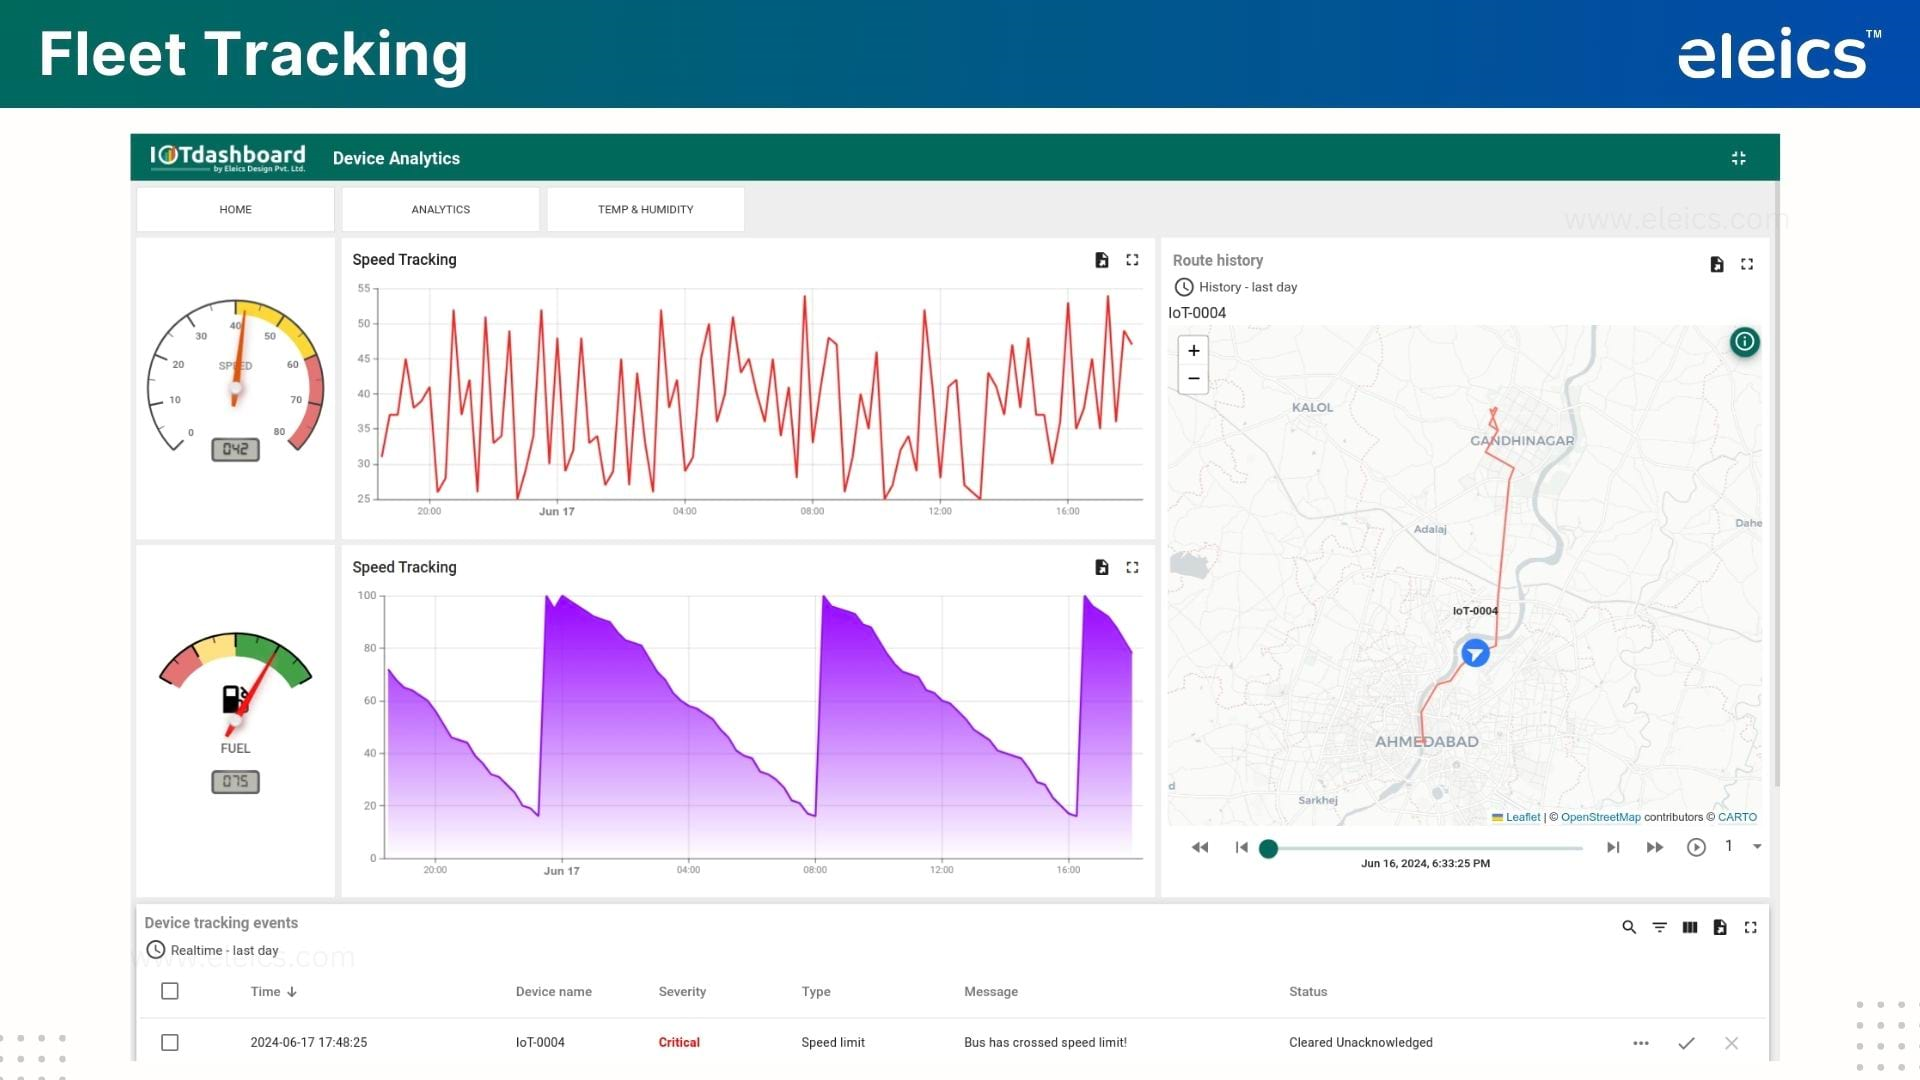Sort events by the Type column
The image size is (1920, 1080).
coord(815,992)
